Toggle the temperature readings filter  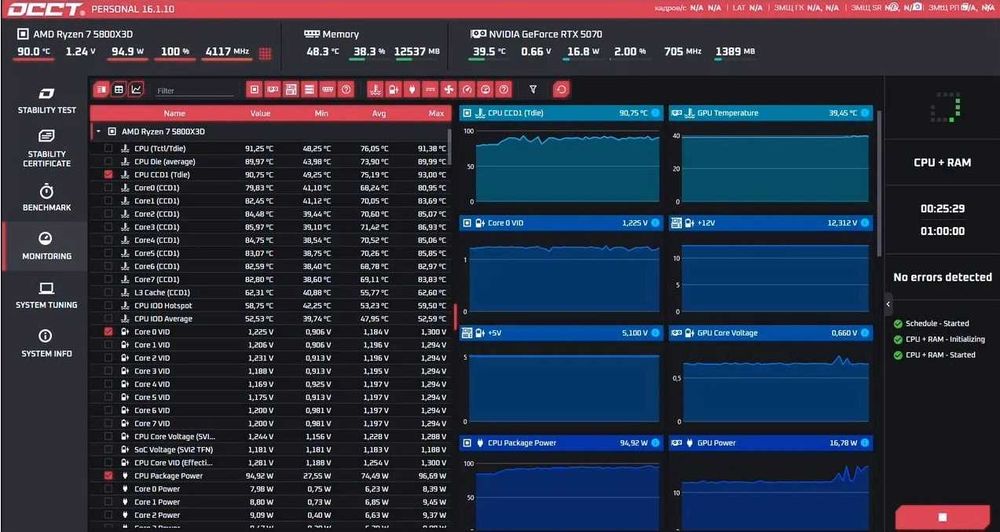point(376,89)
